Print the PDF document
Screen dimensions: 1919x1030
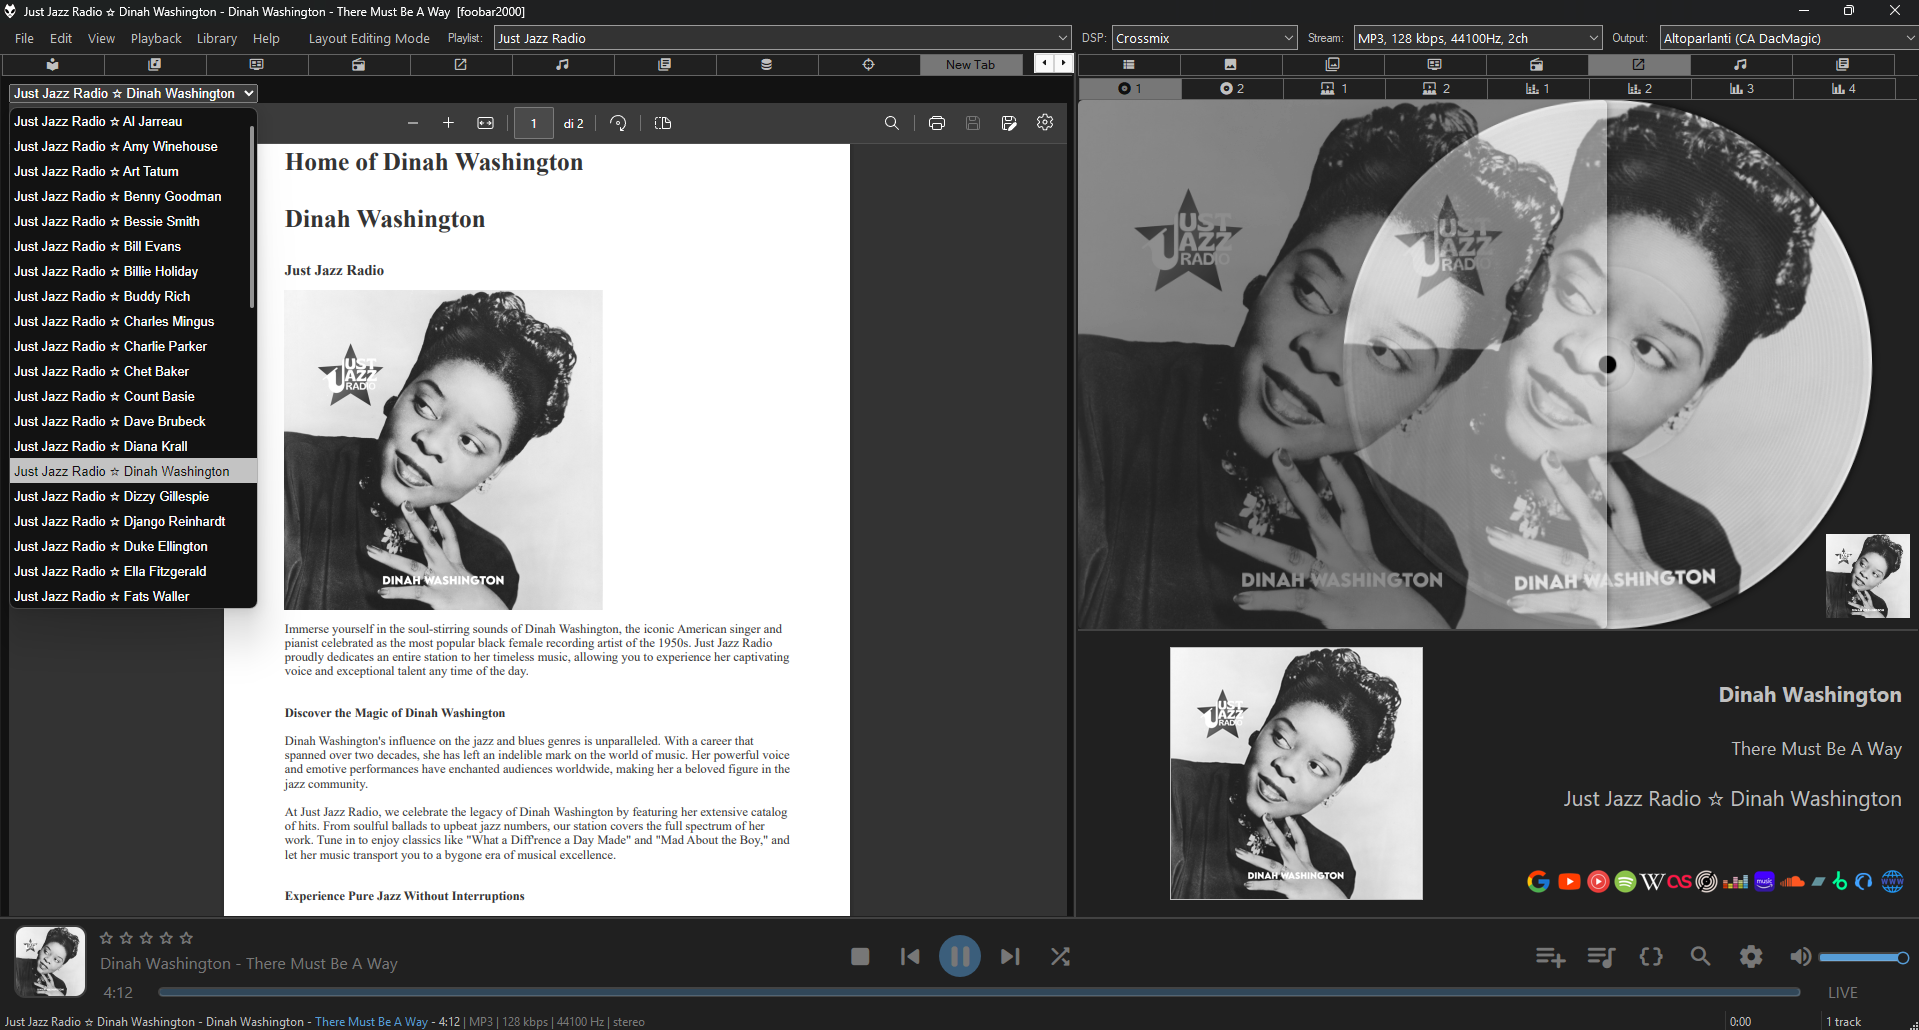point(936,123)
